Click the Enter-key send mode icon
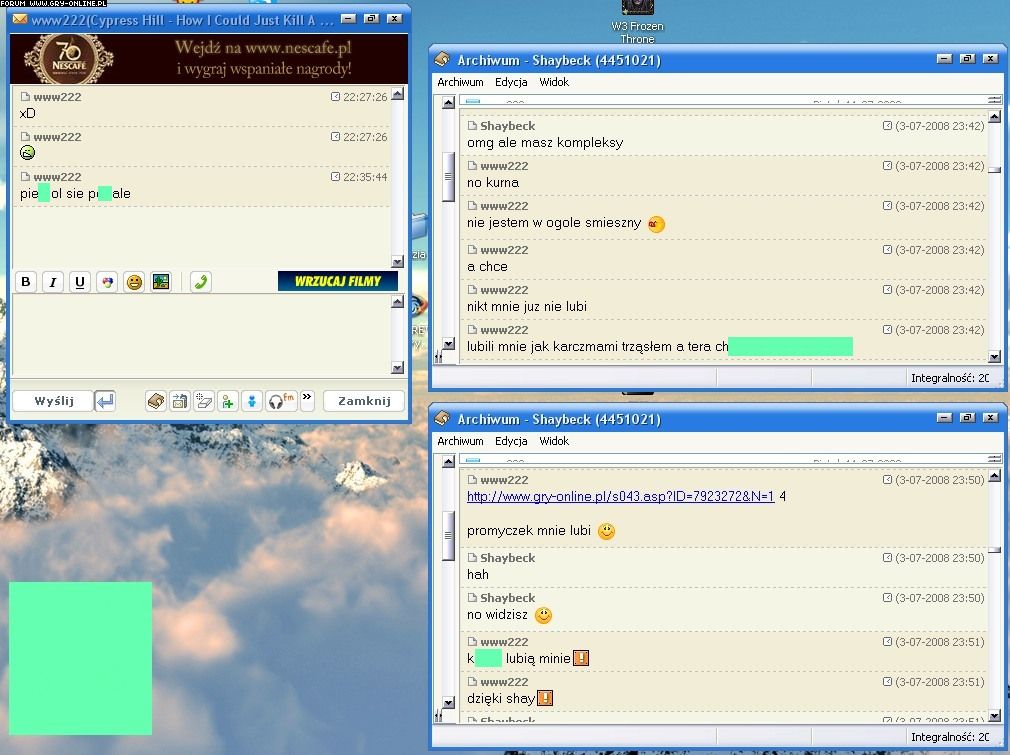Screen dimensions: 1010x755 pyautogui.click(x=105, y=401)
